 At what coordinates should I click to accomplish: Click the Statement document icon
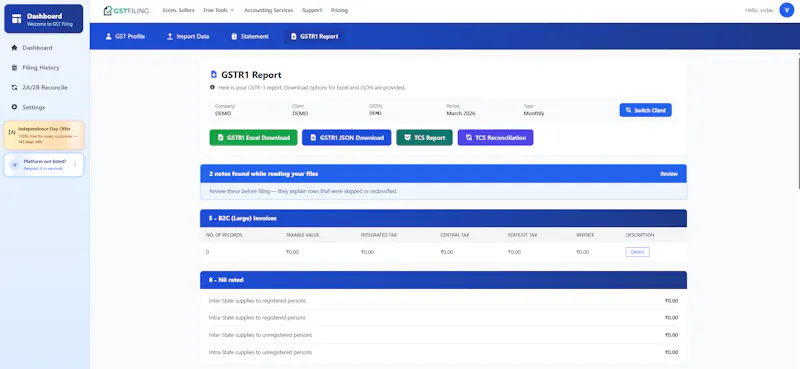[234, 36]
